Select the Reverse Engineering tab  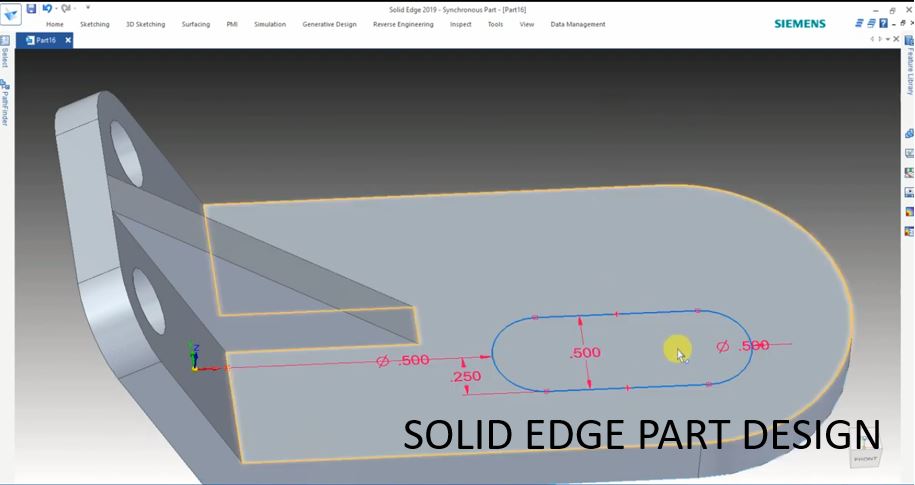tap(403, 25)
